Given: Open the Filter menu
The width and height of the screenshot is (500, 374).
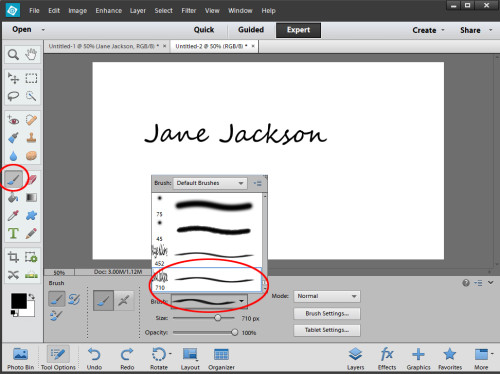Looking at the screenshot, I should 189,11.
